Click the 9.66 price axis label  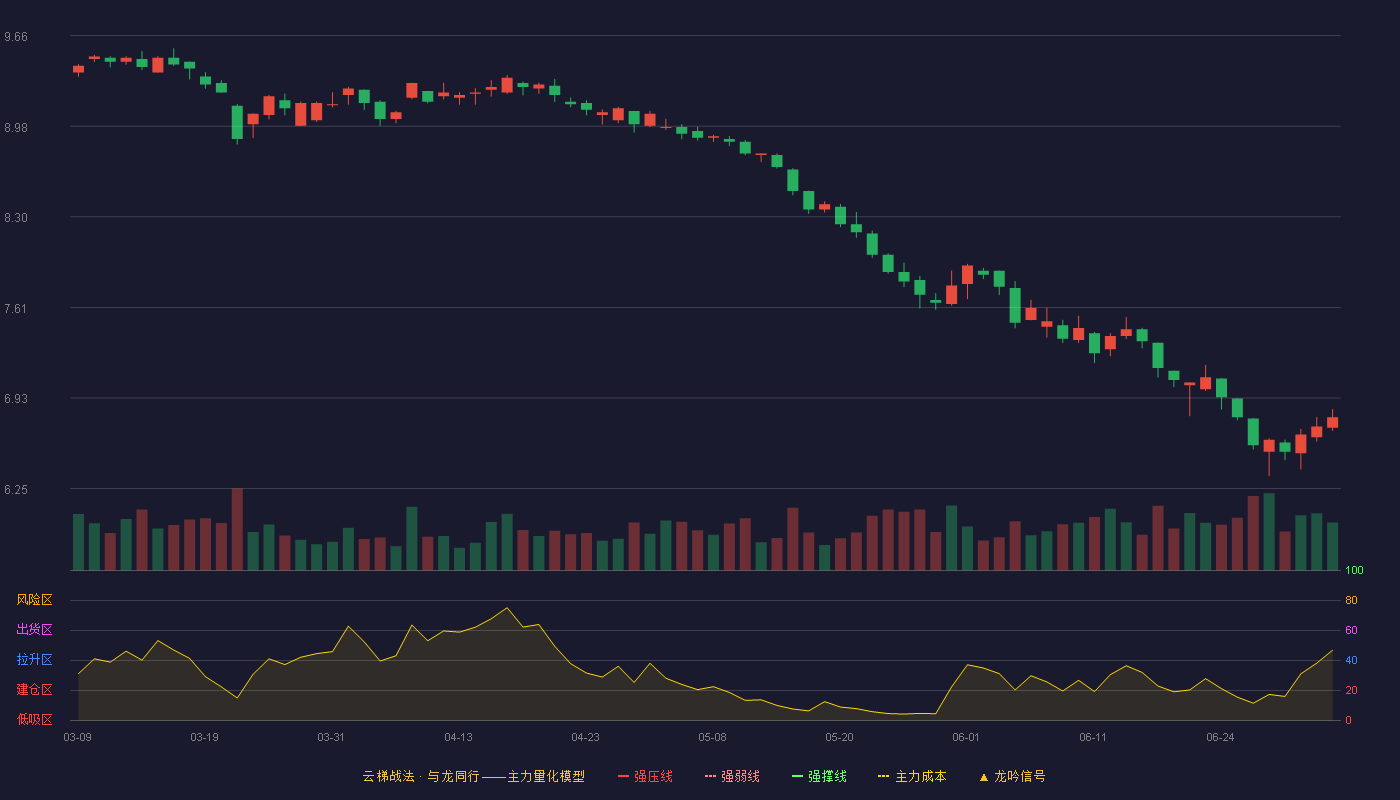point(16,37)
